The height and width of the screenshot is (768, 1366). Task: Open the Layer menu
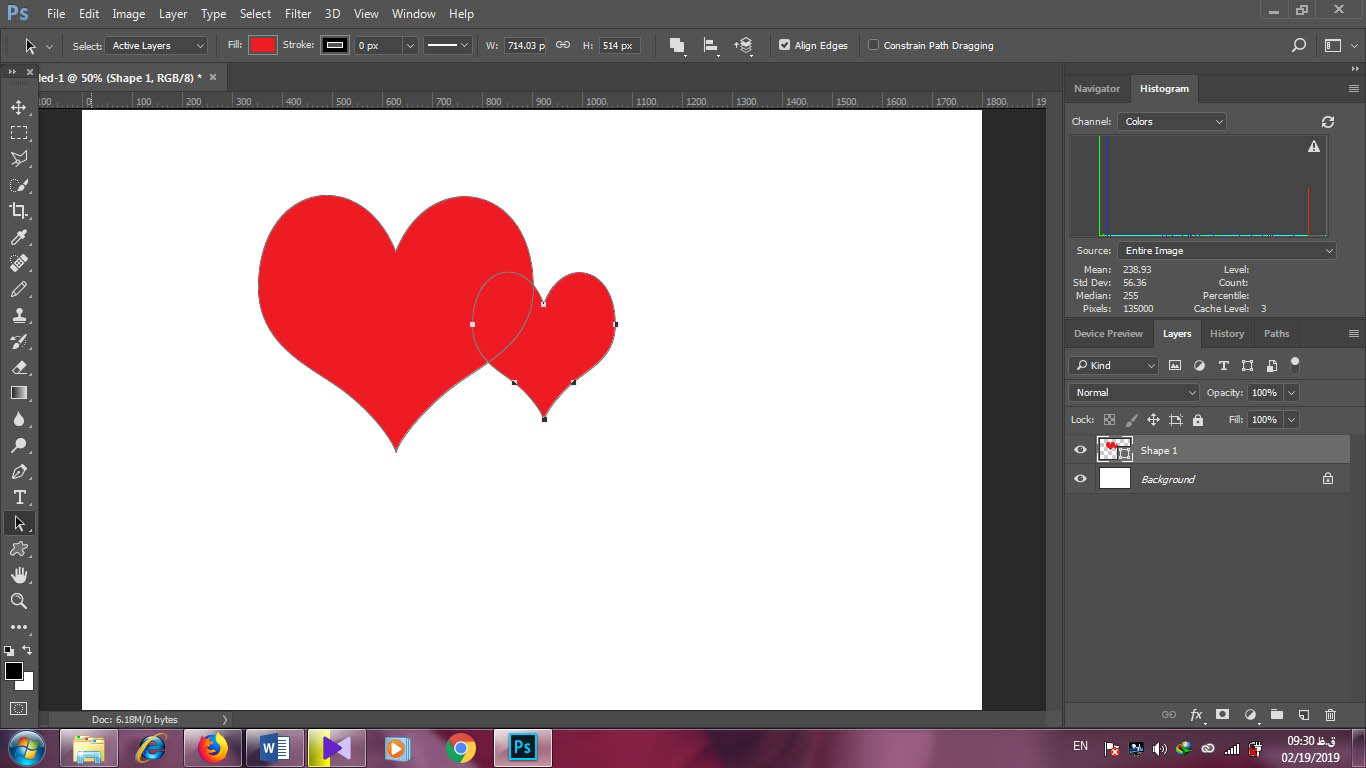(173, 14)
